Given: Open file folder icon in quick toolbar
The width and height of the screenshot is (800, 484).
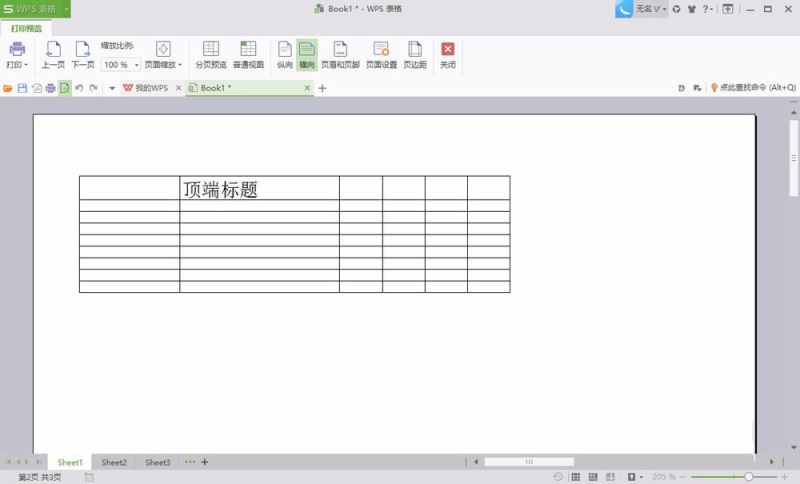Looking at the screenshot, I should tap(8, 88).
